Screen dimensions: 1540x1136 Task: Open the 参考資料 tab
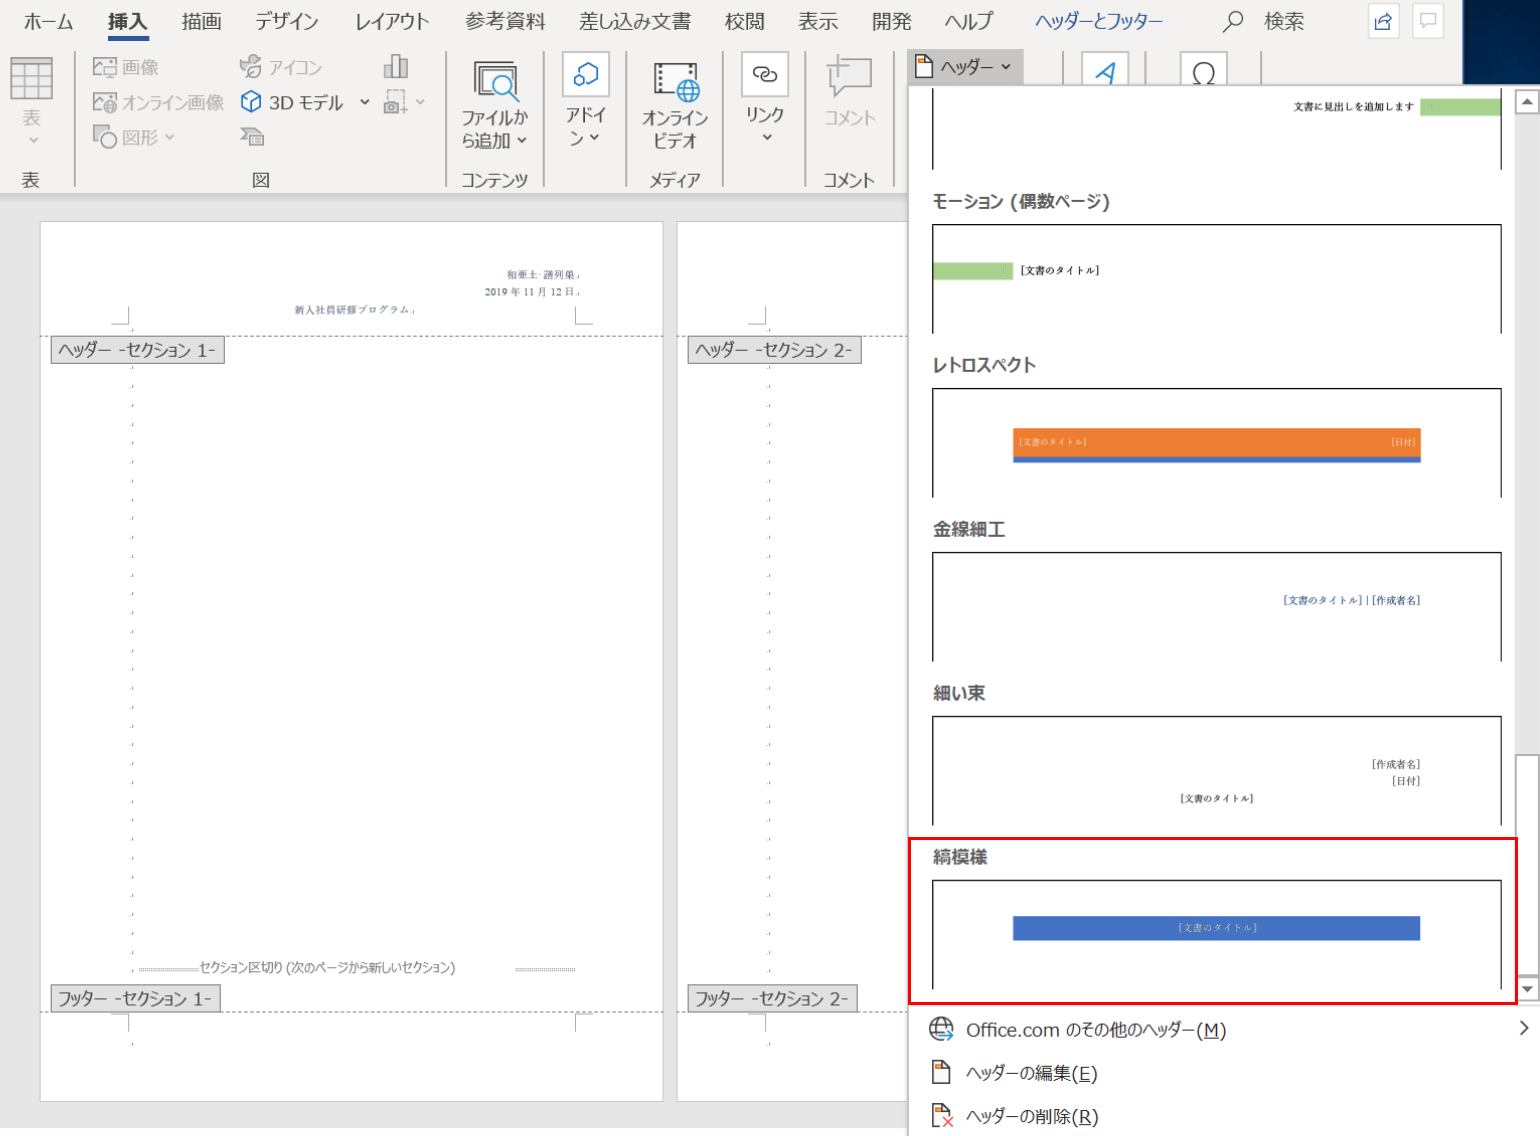(505, 21)
